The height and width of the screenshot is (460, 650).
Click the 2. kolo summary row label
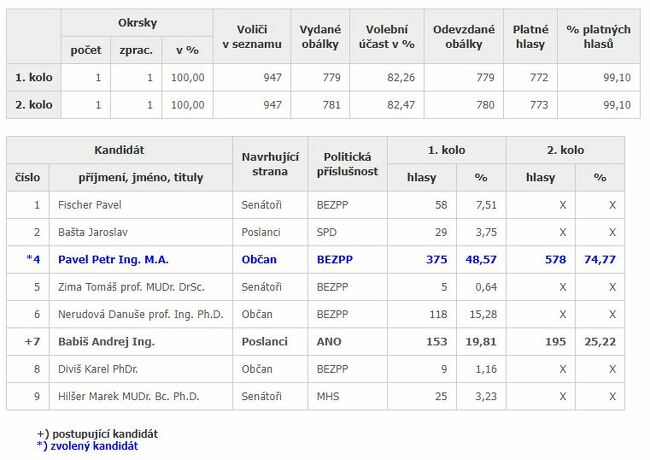click(x=32, y=104)
